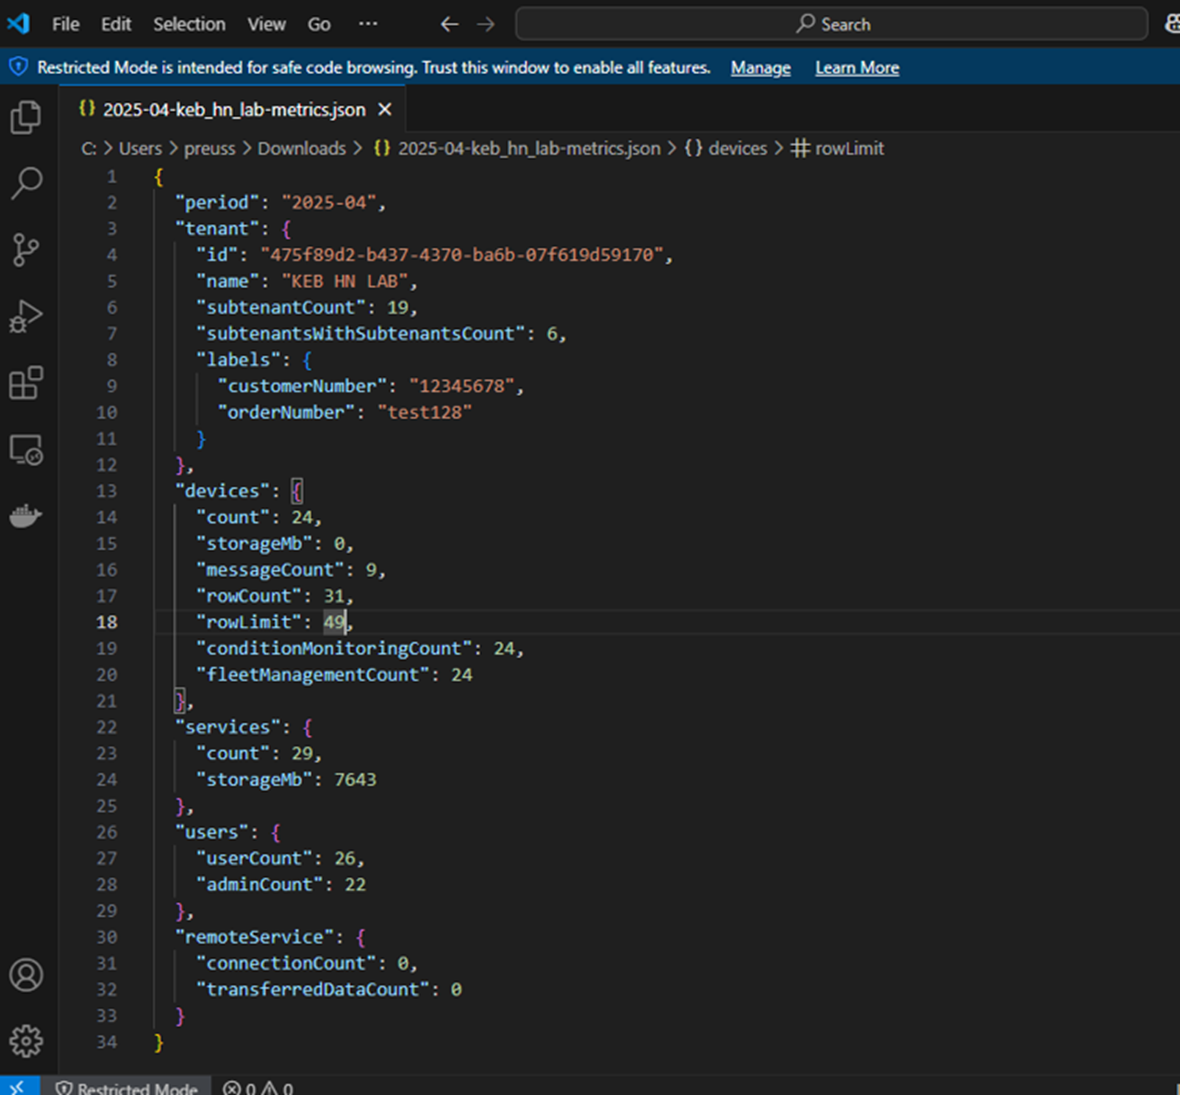Screen dimensions: 1180x1095
Task: Open the Manage gear settings icon
Action: 26,1041
